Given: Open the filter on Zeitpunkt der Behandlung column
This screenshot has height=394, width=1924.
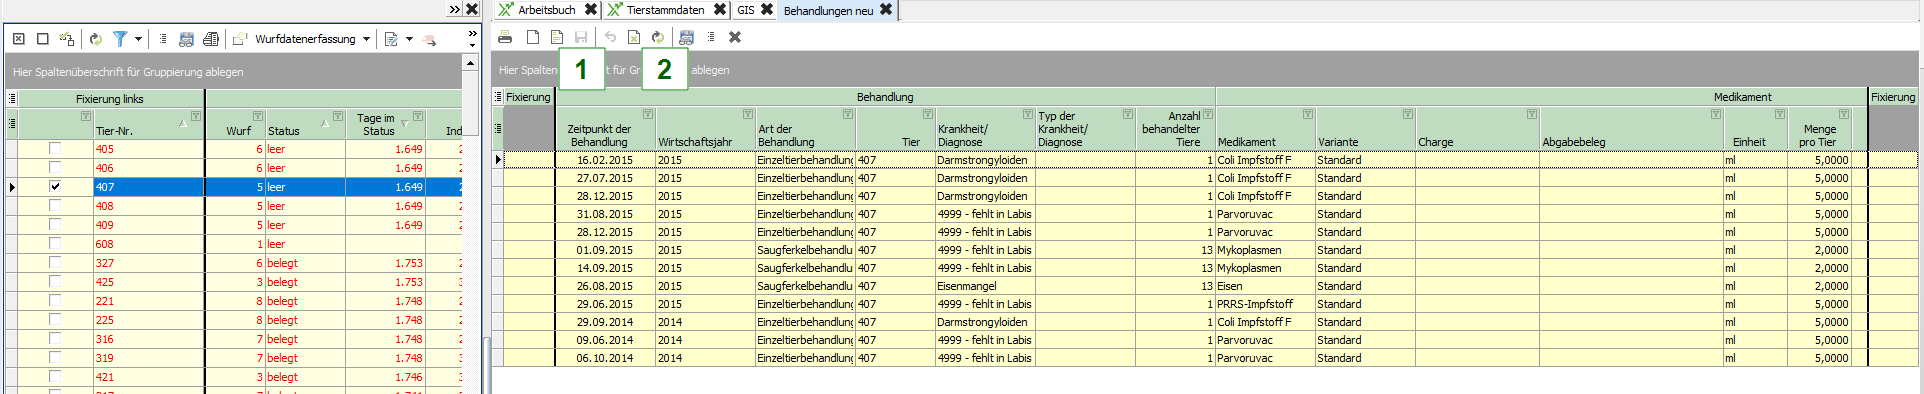Looking at the screenshot, I should point(648,114).
